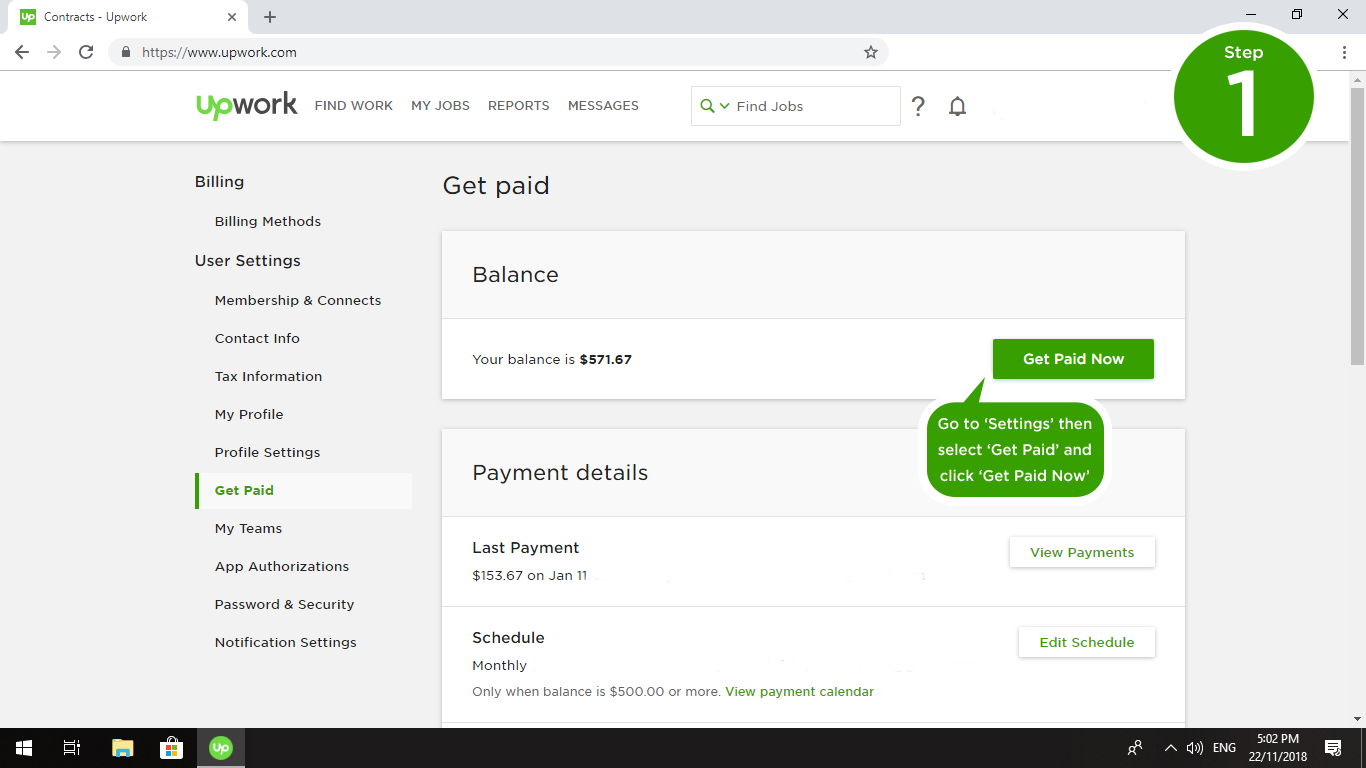Click the Get Paid Now button
The height and width of the screenshot is (768, 1366).
1073,359
